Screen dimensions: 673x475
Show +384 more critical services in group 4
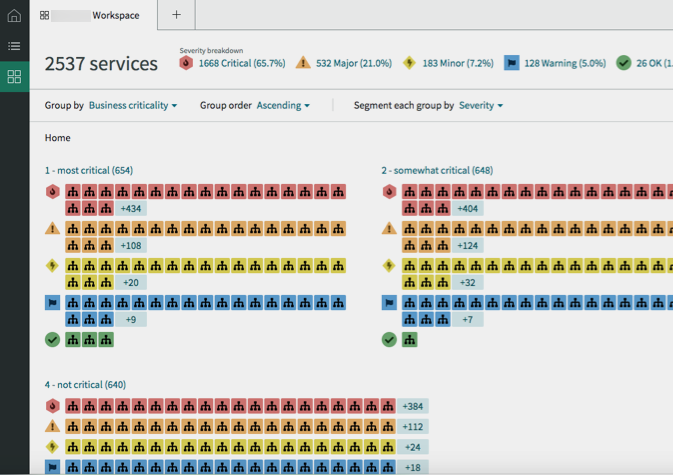(413, 406)
